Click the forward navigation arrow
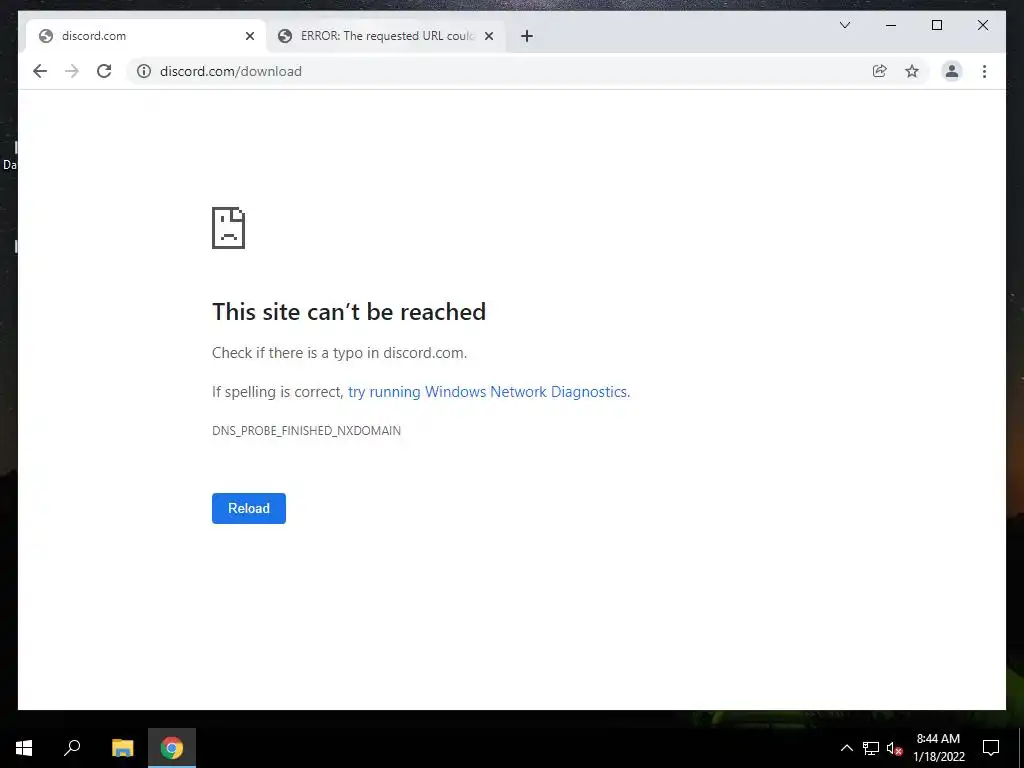This screenshot has height=768, width=1024. 72,71
